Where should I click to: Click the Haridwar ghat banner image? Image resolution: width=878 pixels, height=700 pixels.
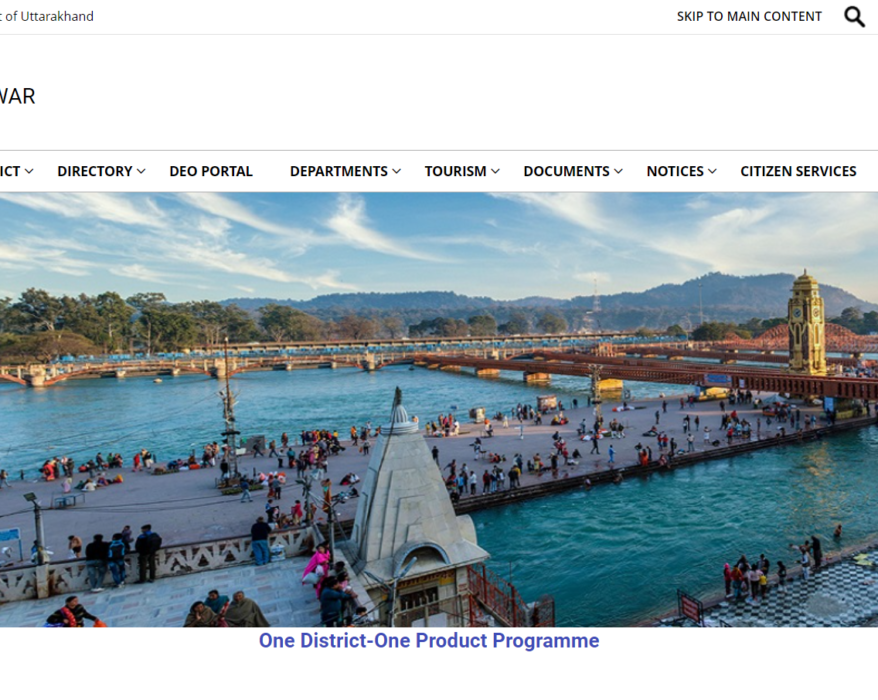[439, 410]
